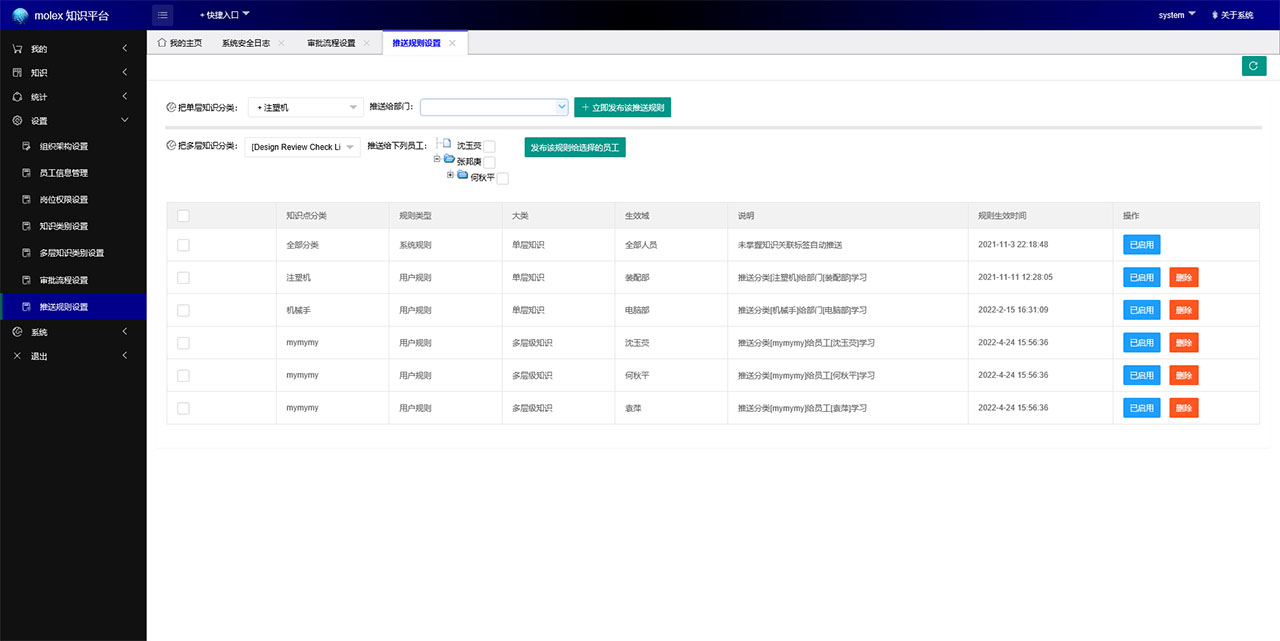Switch to the 我的主页 tab
This screenshot has width=1280, height=641.
pyautogui.click(x=180, y=43)
